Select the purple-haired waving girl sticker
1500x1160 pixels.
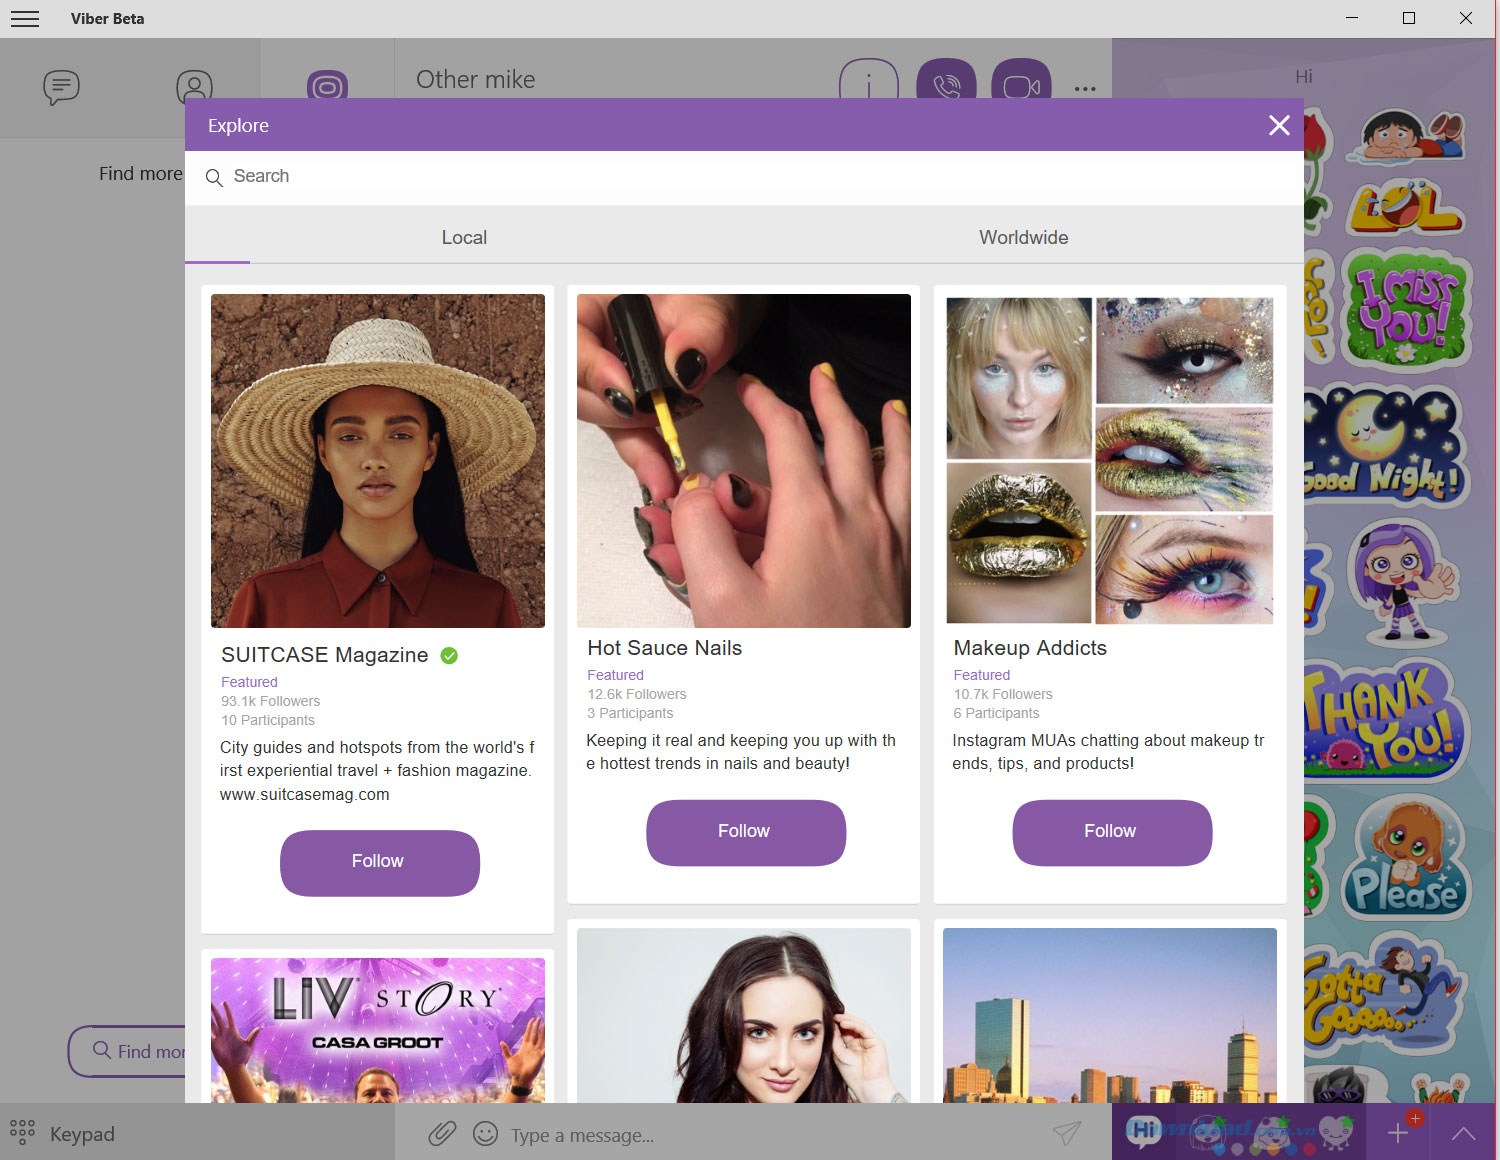point(1402,581)
